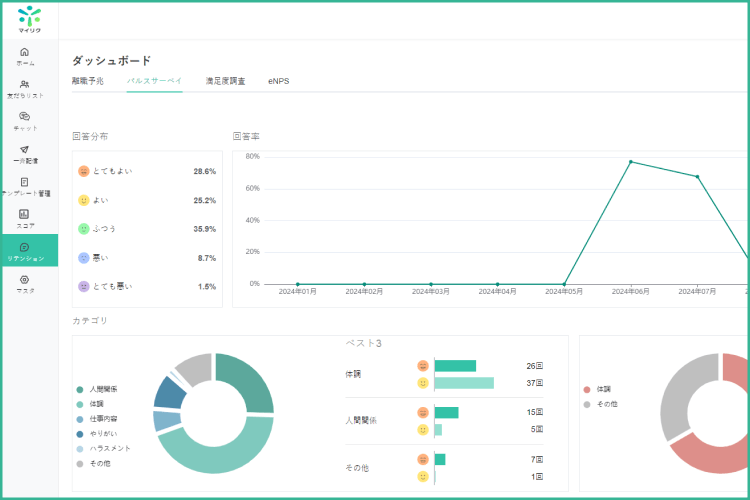Click the dark green donut segment in カテゴリ chart
Viewport: 750px width, 500px height.
(251, 380)
